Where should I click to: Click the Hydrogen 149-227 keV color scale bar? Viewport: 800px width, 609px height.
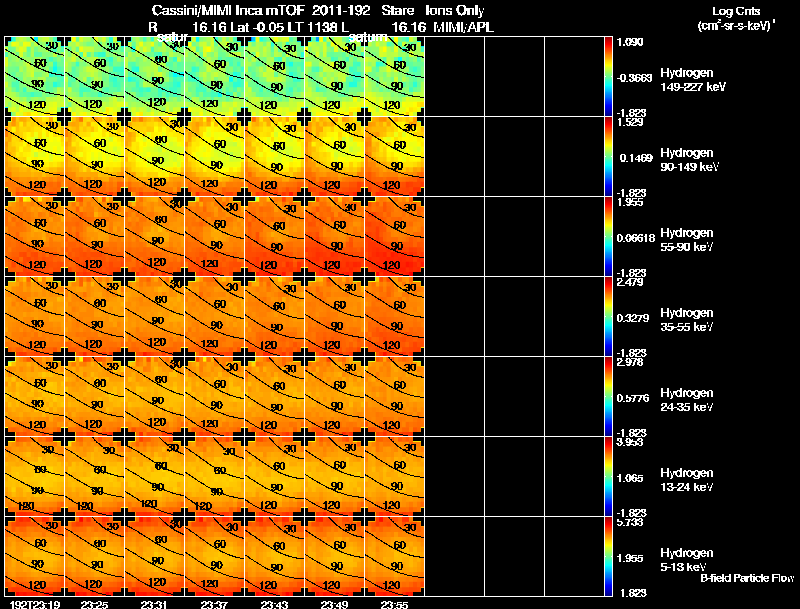(608, 77)
